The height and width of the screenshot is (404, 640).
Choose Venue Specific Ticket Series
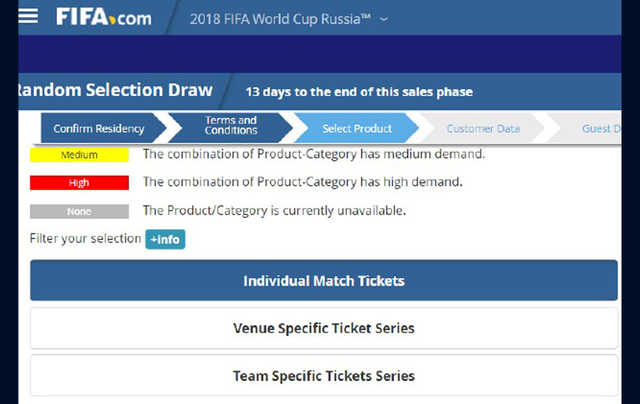[324, 328]
